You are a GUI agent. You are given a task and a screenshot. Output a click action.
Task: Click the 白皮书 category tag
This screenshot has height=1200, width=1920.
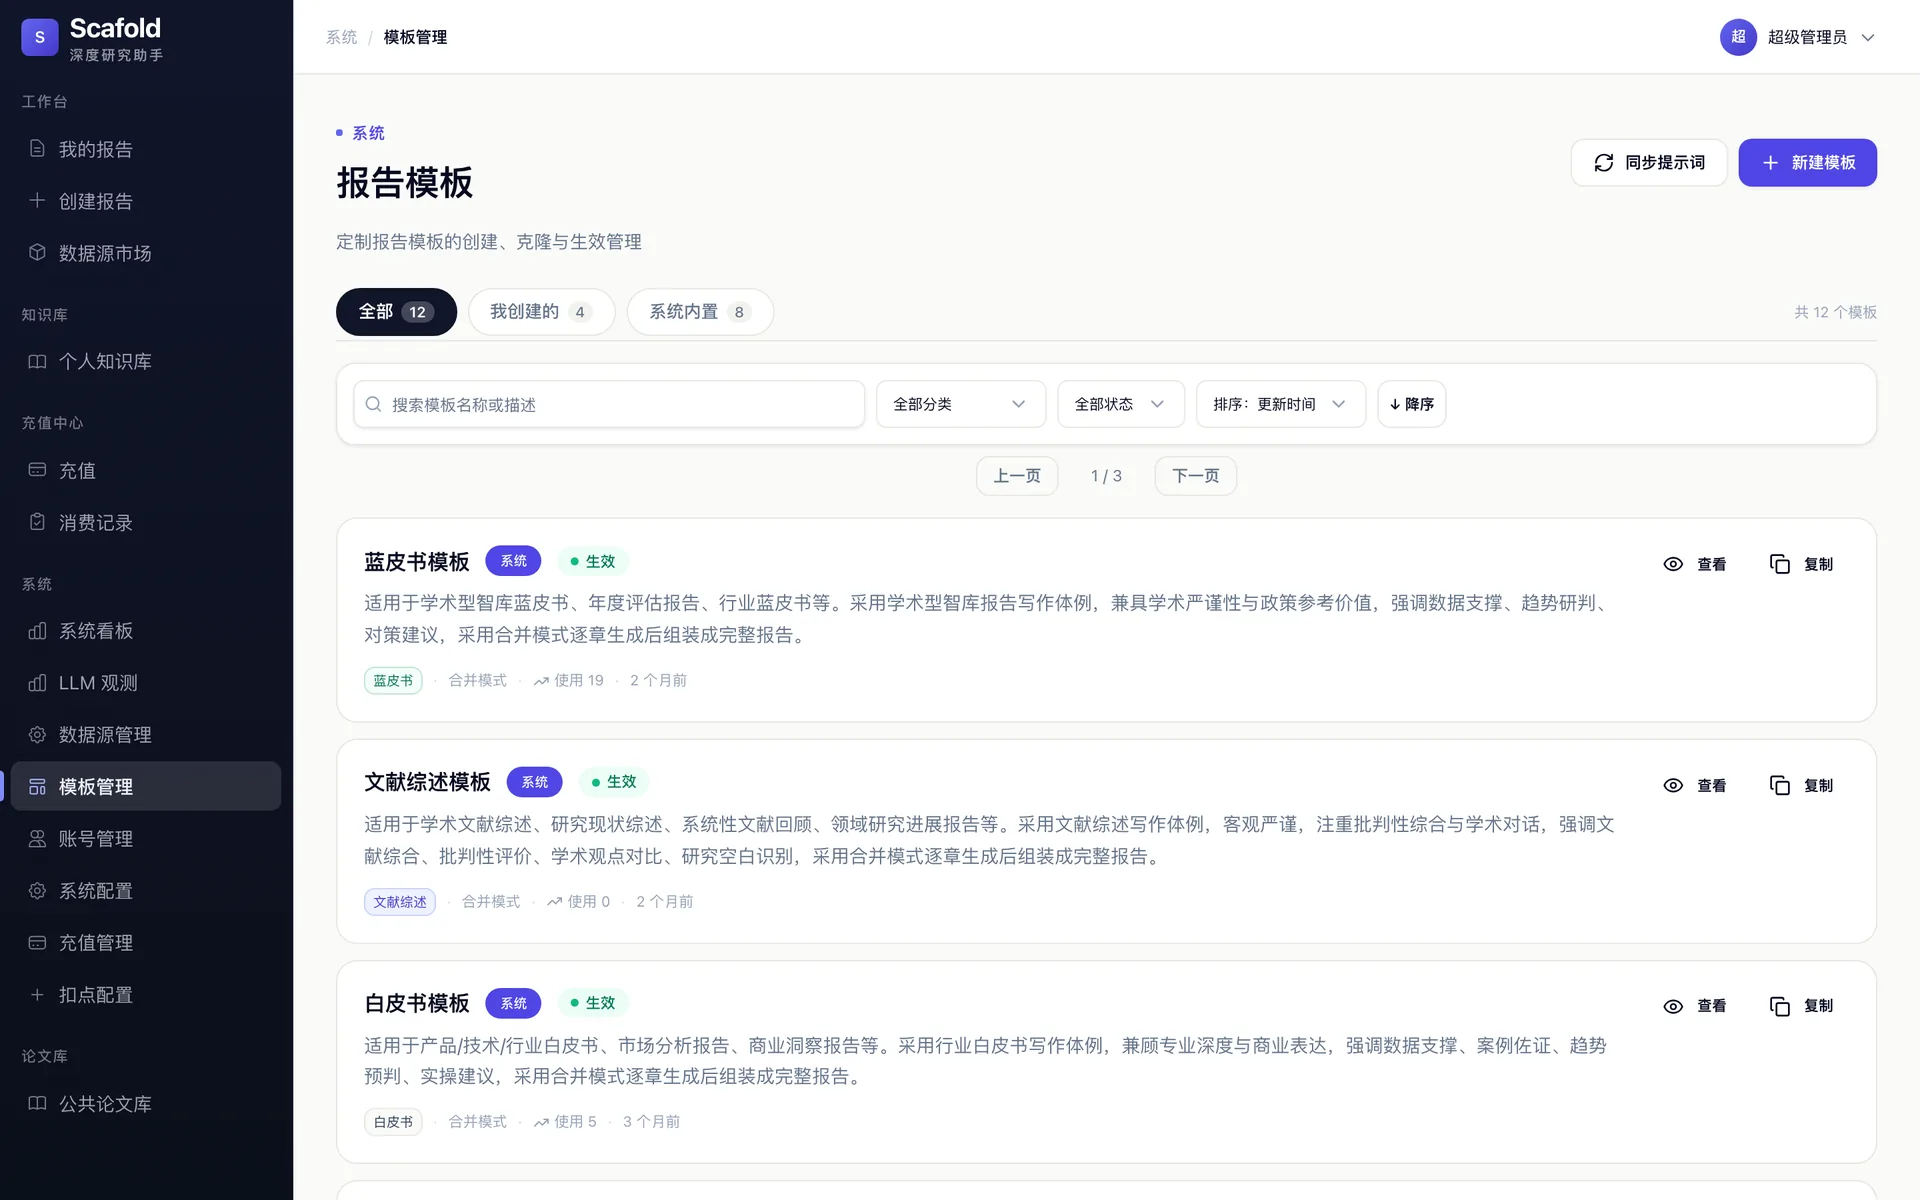(393, 1122)
